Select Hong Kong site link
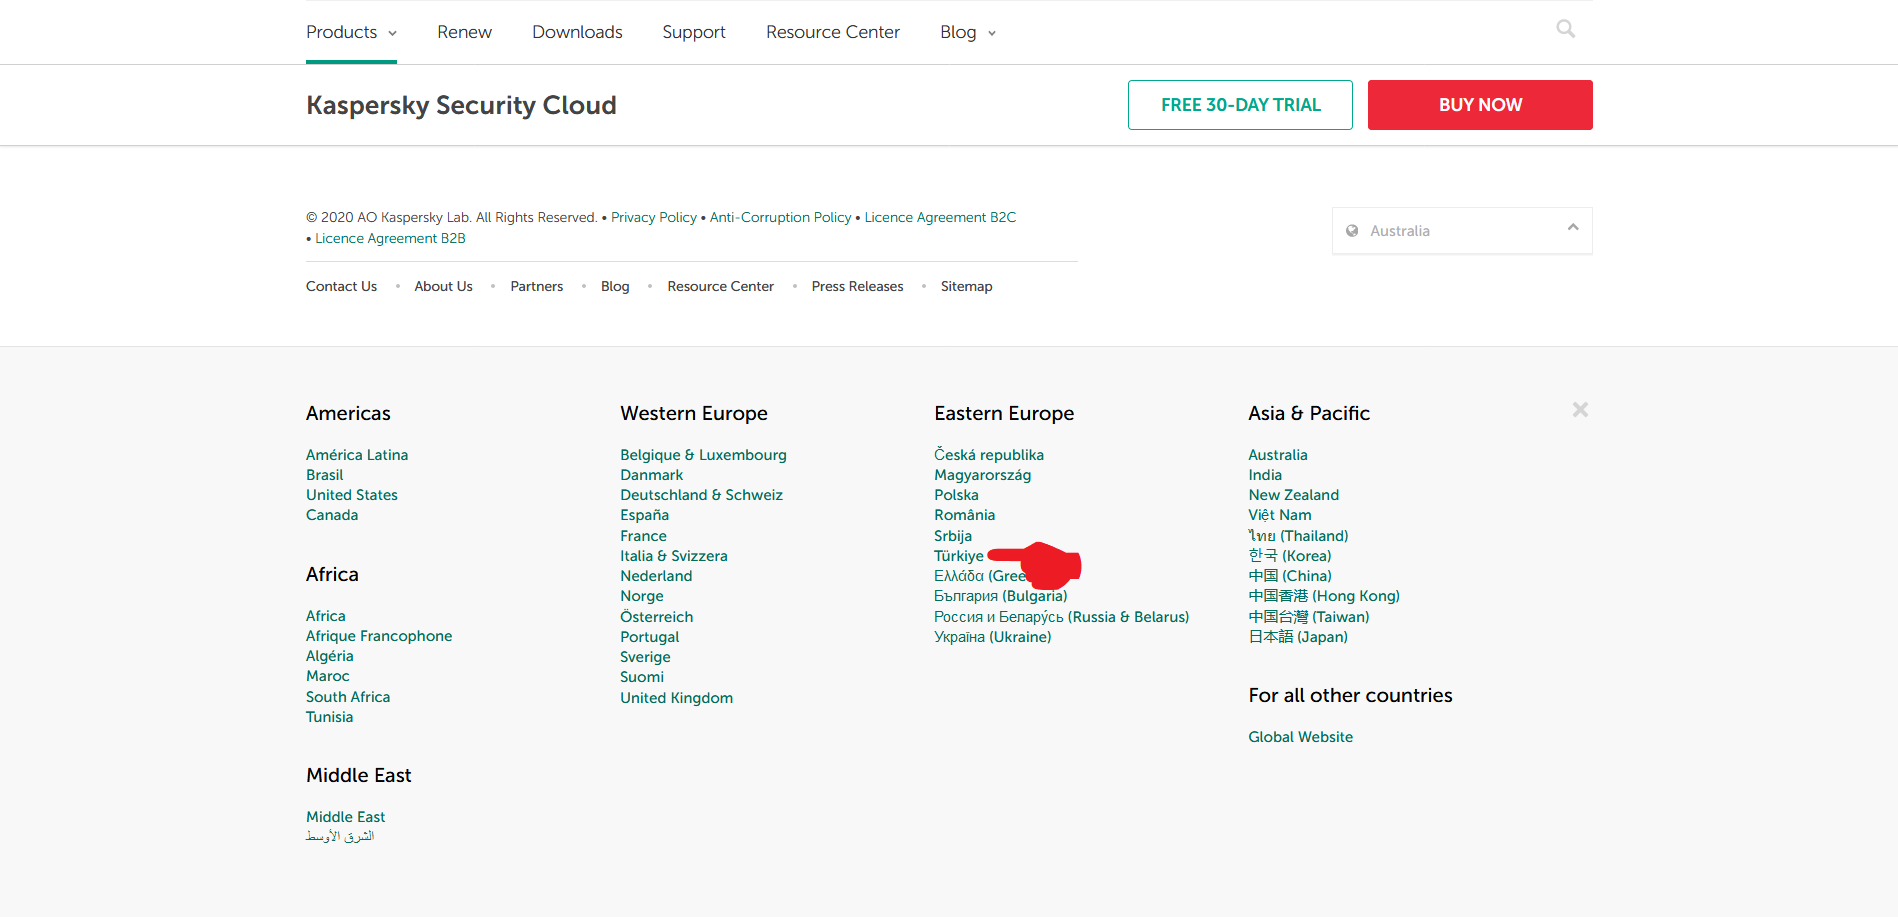This screenshot has height=917, width=1898. [x=1324, y=596]
